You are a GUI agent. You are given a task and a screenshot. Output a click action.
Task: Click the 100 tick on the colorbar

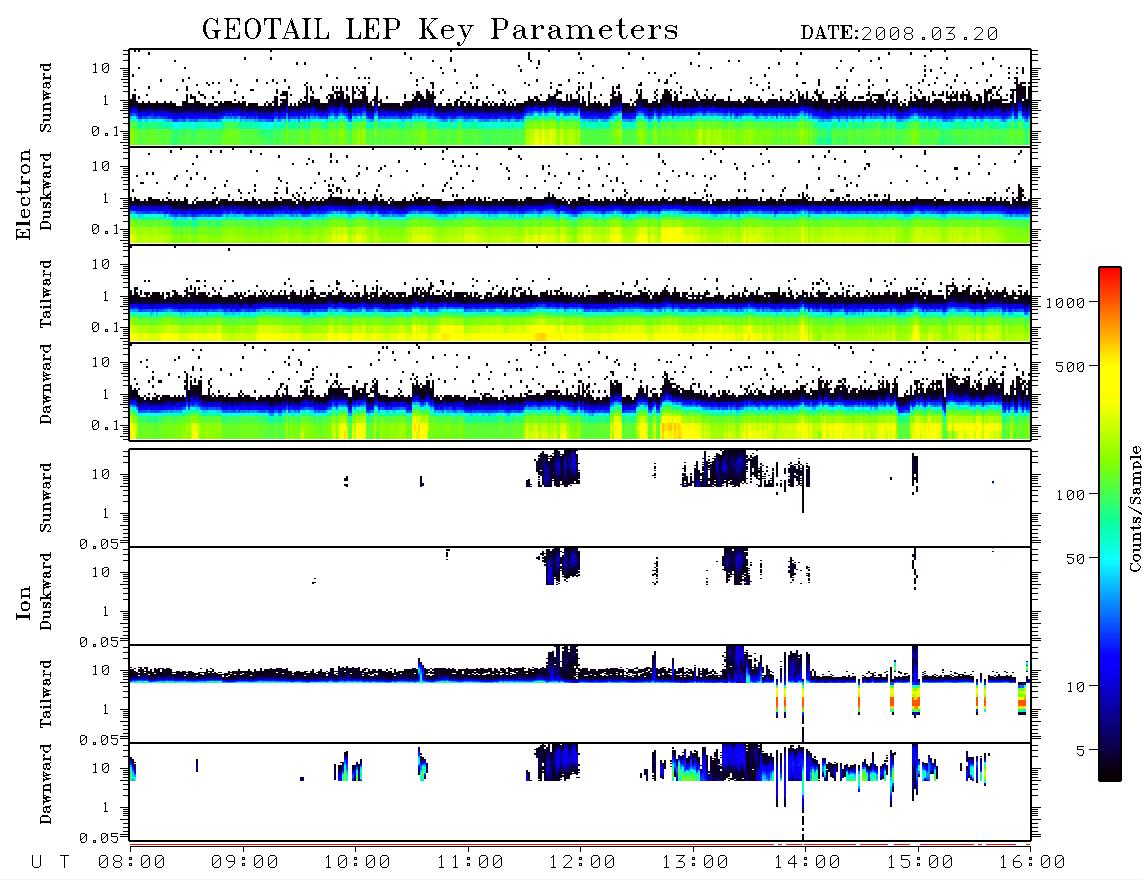pyautogui.click(x=1070, y=495)
